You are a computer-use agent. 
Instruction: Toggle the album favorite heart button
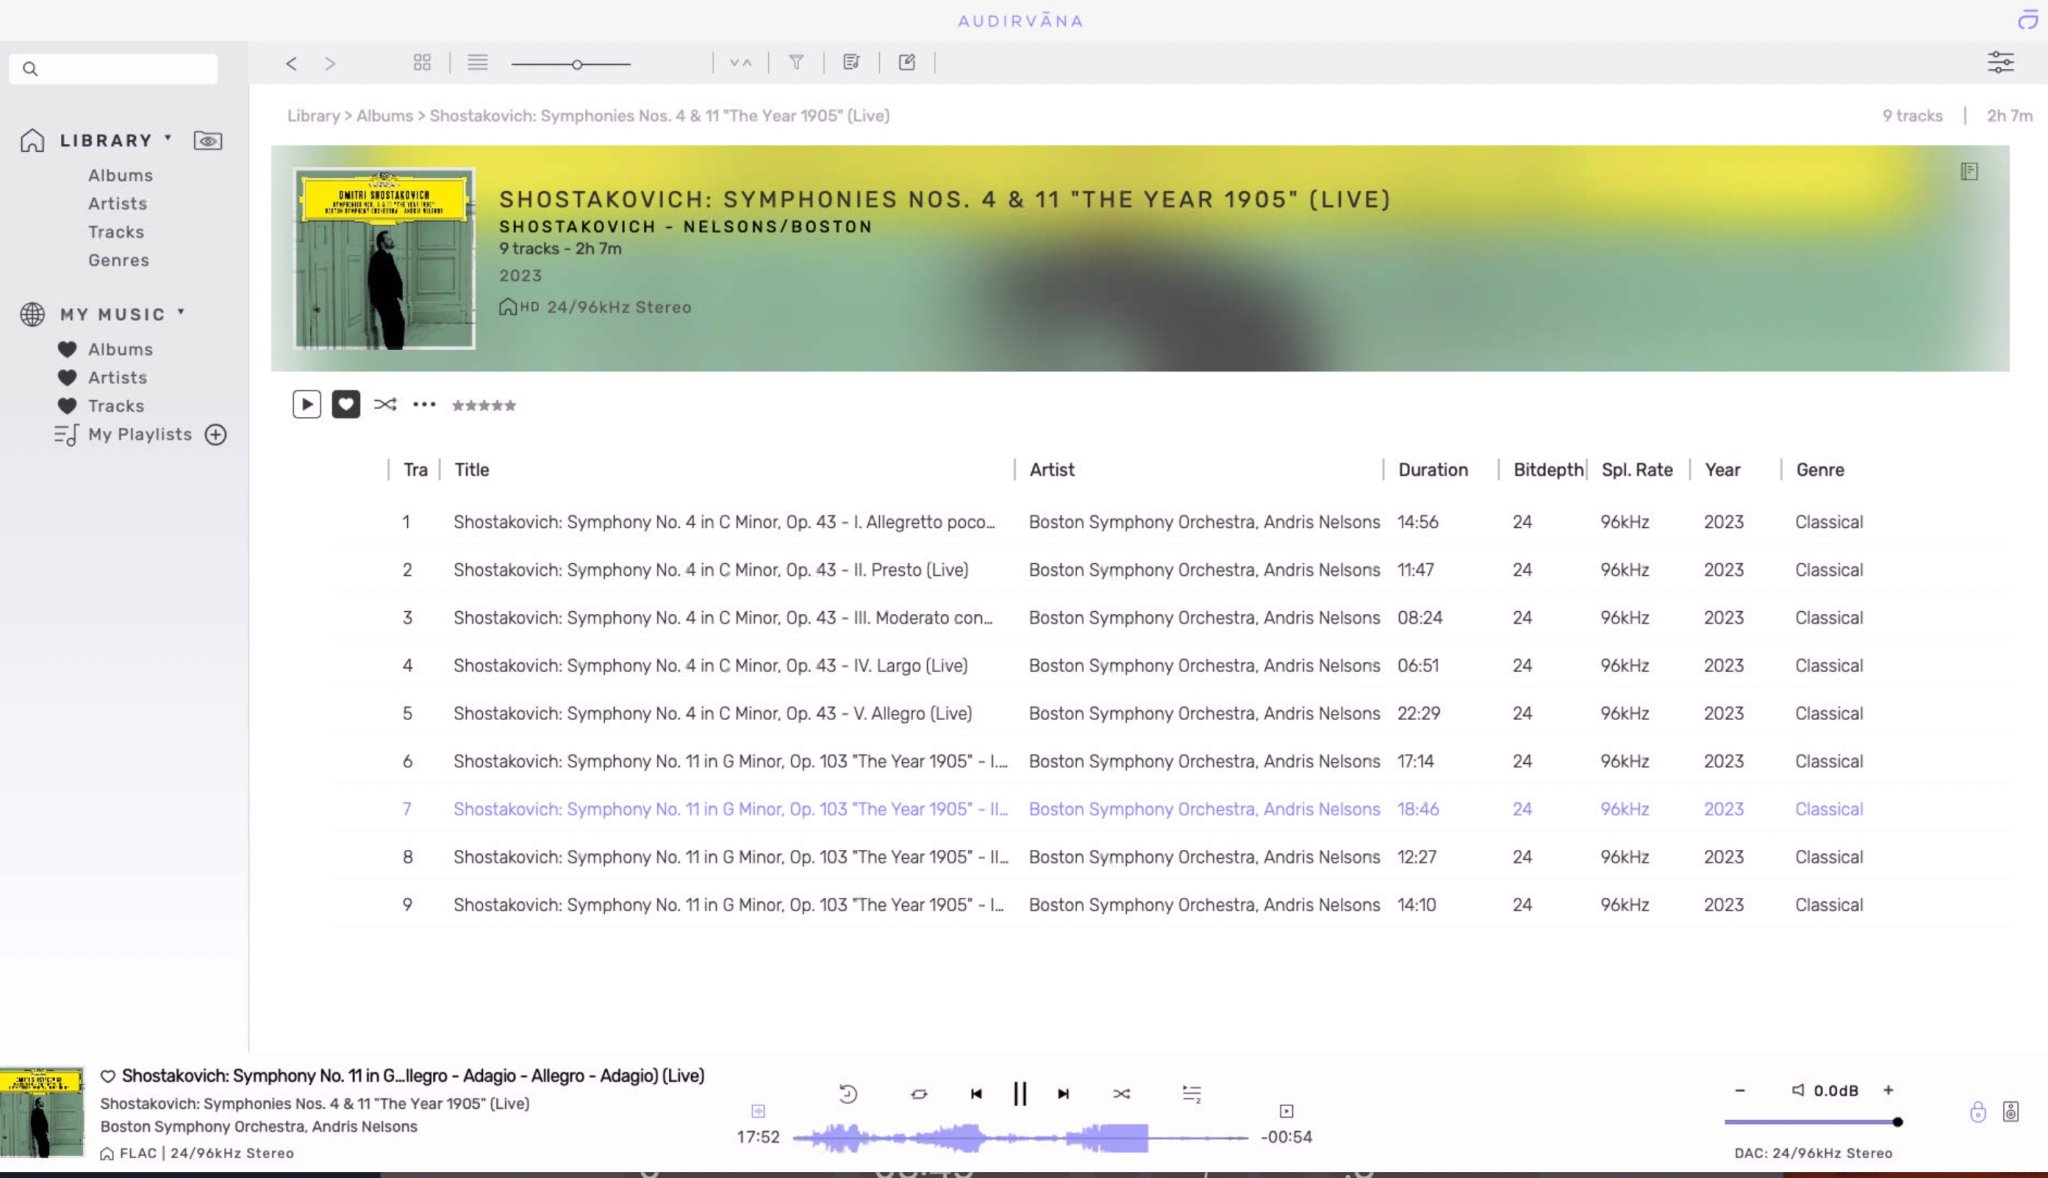(346, 404)
